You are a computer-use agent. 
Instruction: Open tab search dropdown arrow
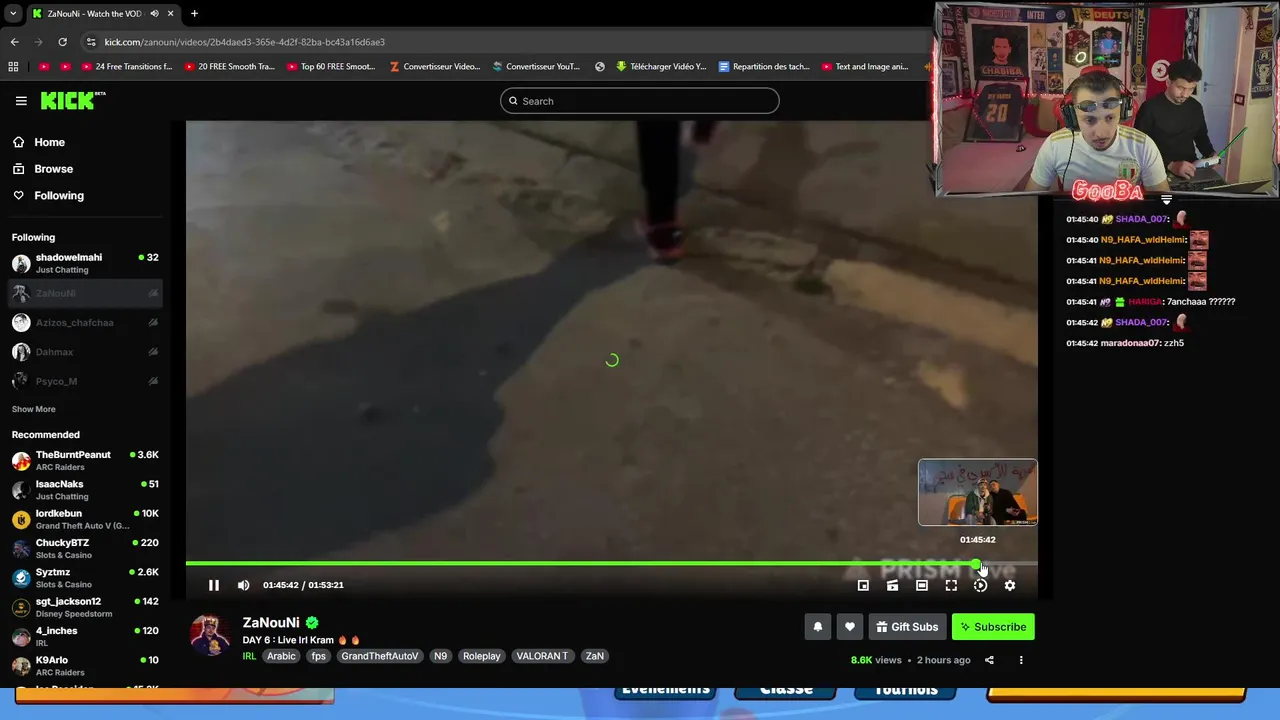13,14
